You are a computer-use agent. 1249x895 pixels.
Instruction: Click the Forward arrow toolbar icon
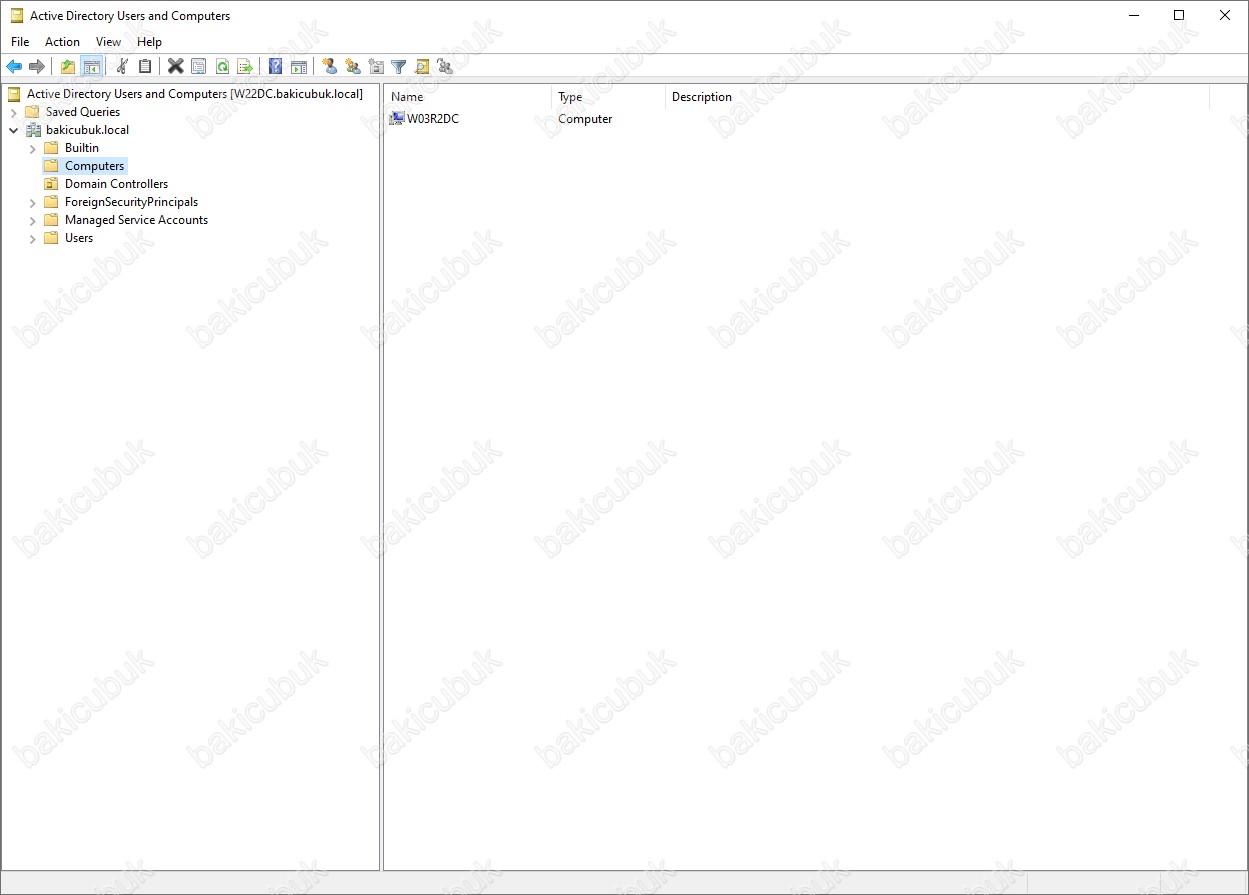coord(37,66)
